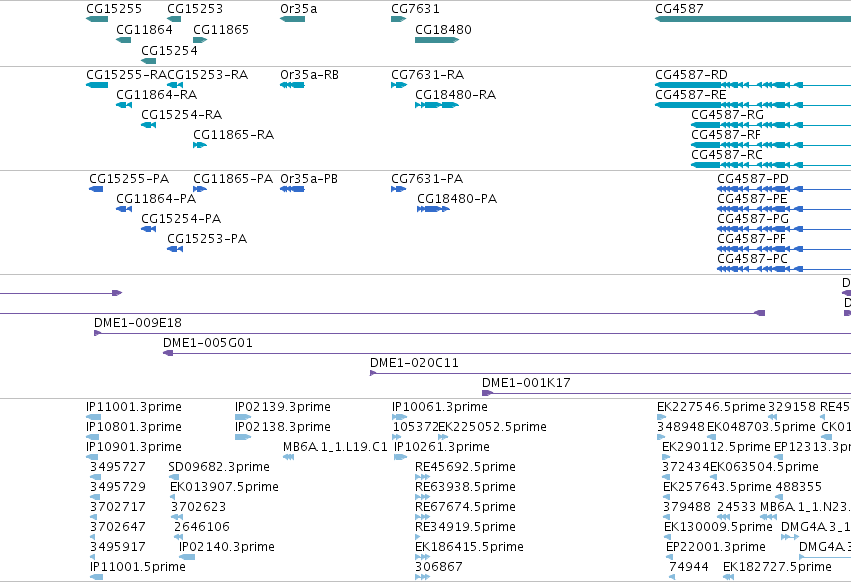Click EST RE63938.5prime
Image resolution: width=851 pixels, height=582 pixels.
(x=422, y=497)
